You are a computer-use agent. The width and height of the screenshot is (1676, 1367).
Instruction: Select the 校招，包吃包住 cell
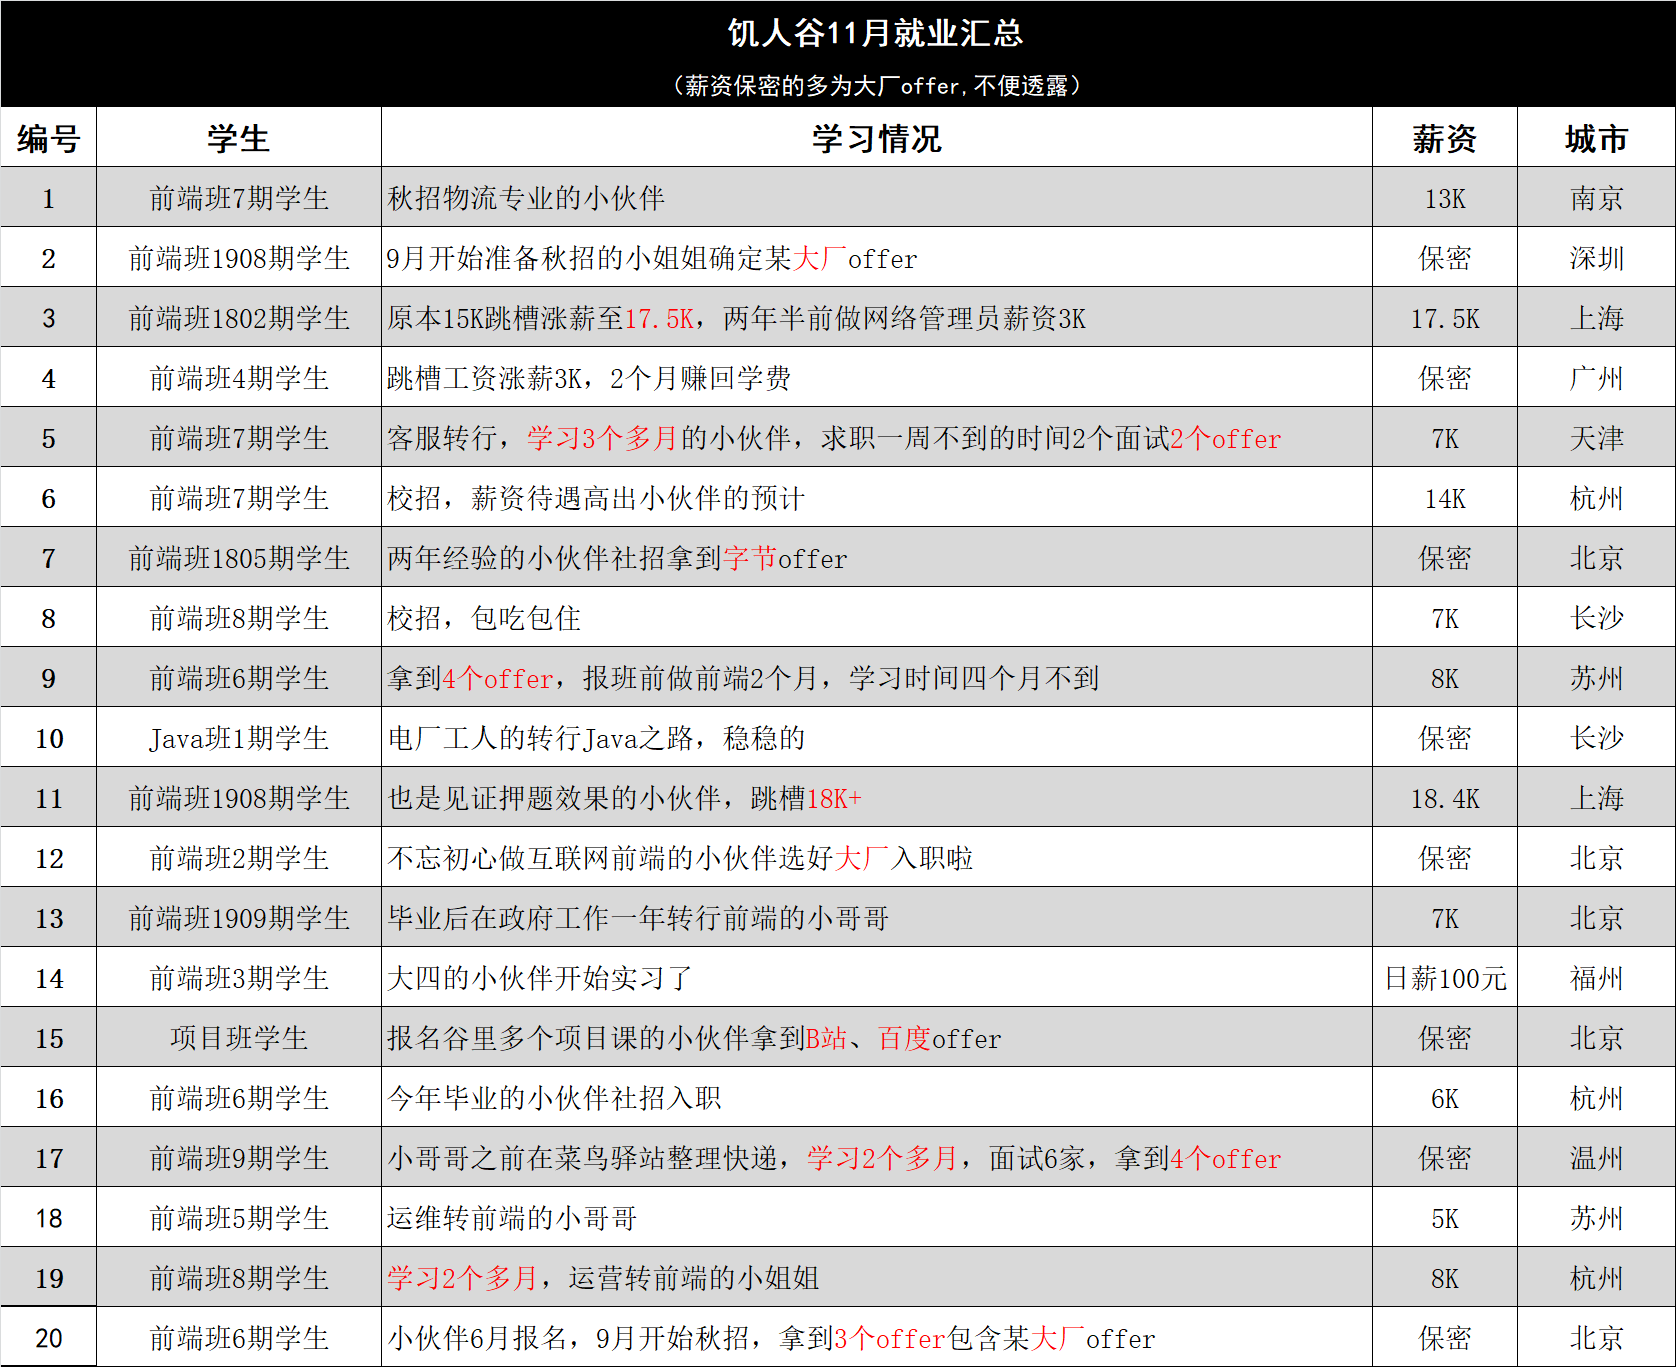click(877, 618)
